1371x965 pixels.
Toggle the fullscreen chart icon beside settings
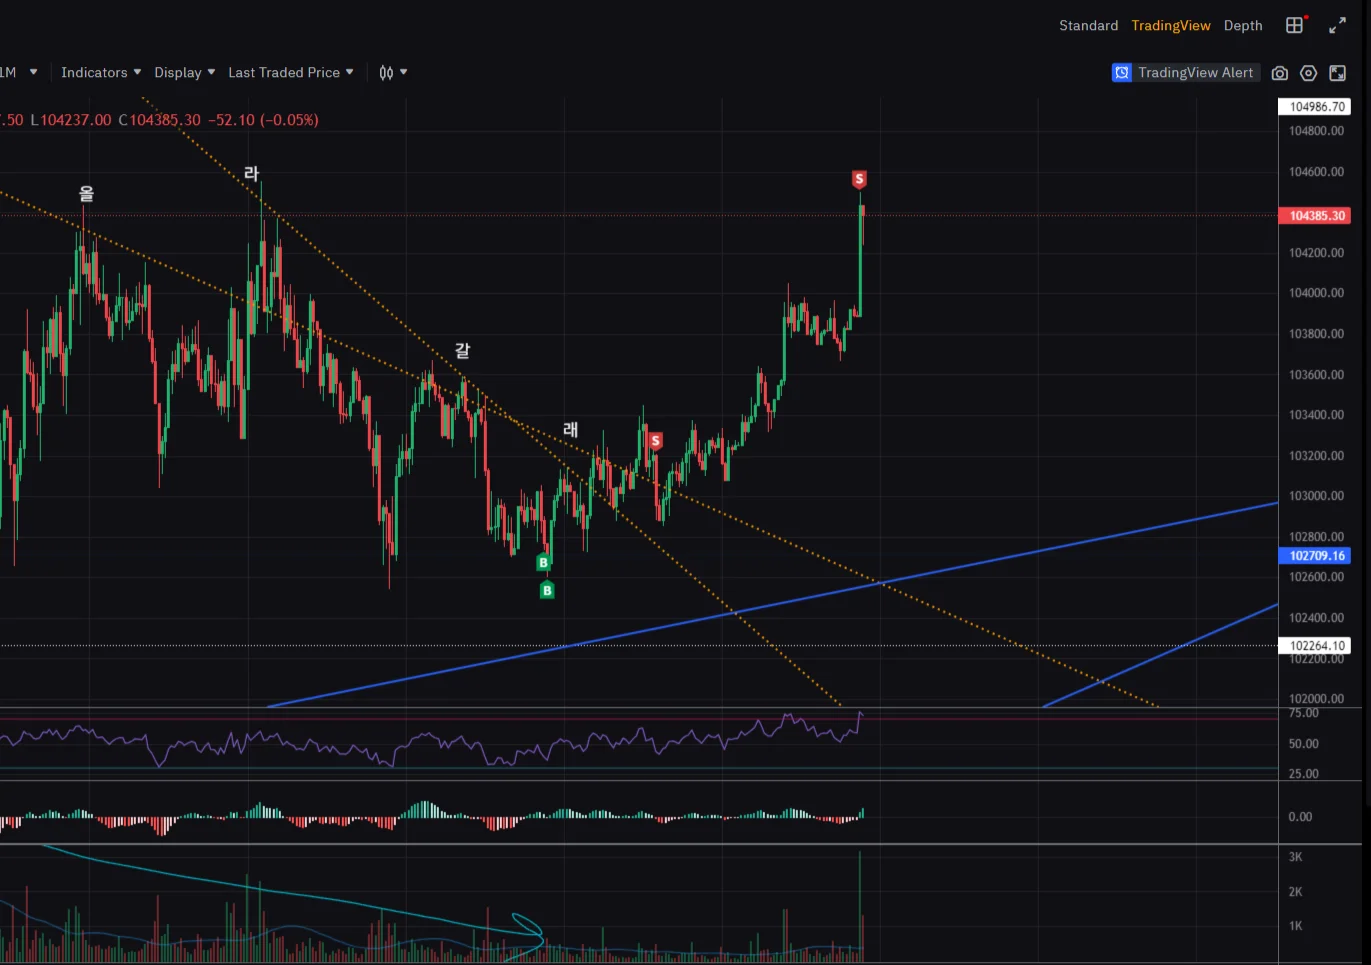point(1337,73)
